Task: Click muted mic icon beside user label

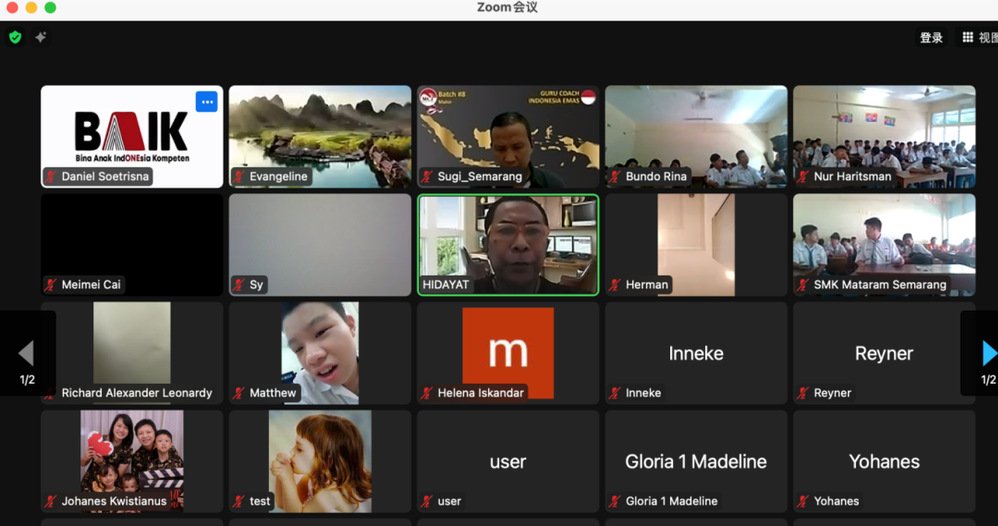Action: tap(427, 501)
